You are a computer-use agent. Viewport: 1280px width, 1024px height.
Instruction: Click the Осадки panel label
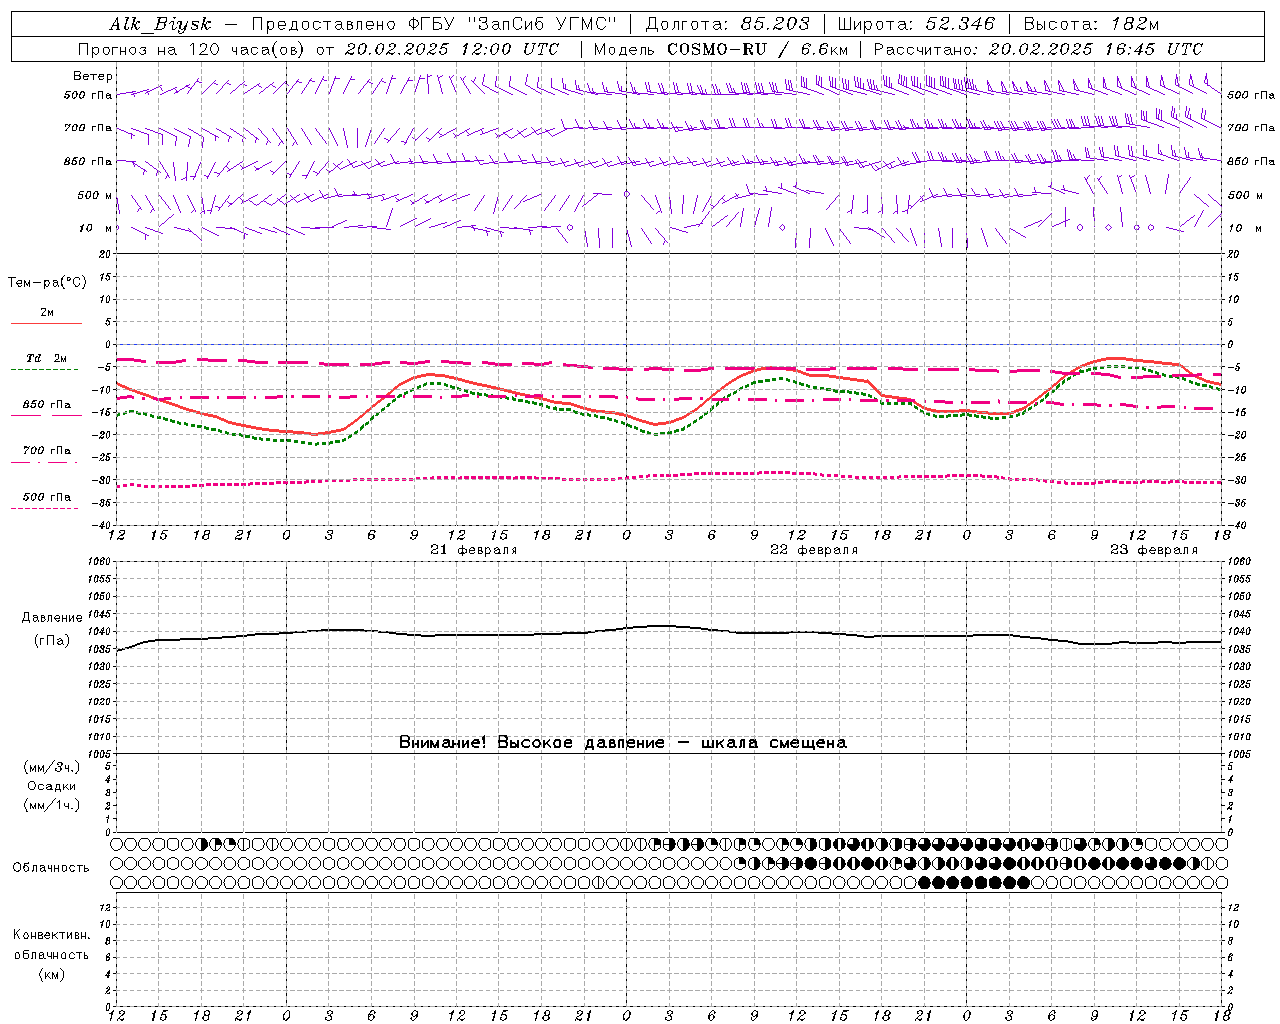click(x=52, y=786)
